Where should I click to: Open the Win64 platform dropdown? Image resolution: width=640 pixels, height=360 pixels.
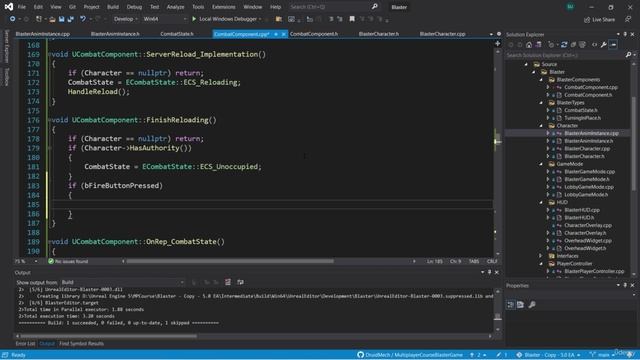(164, 19)
